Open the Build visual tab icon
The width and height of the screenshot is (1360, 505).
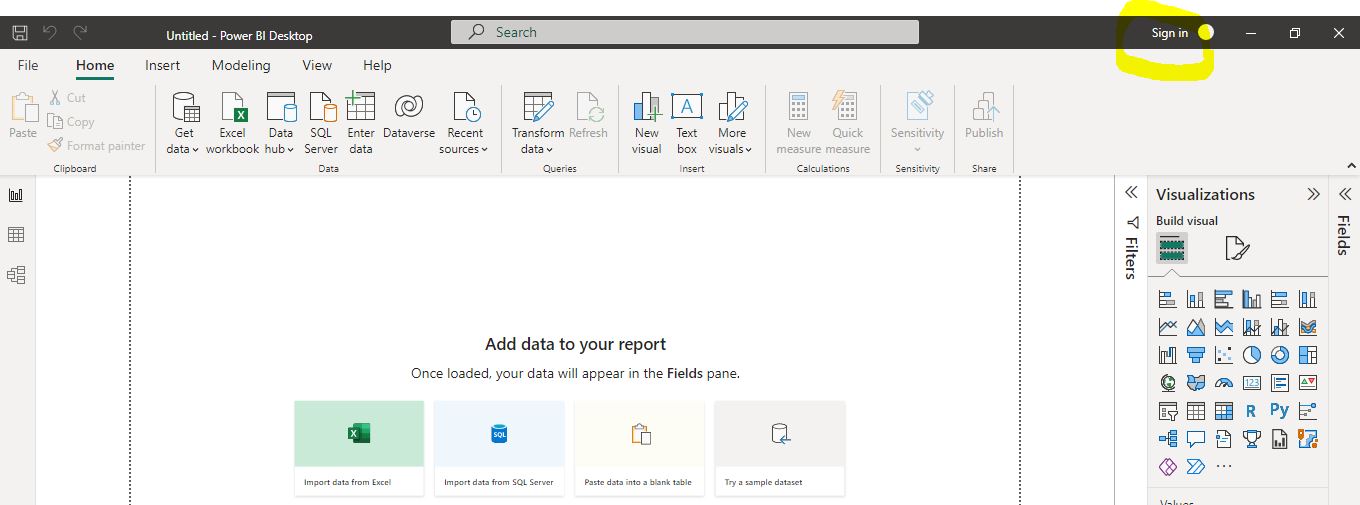1172,248
